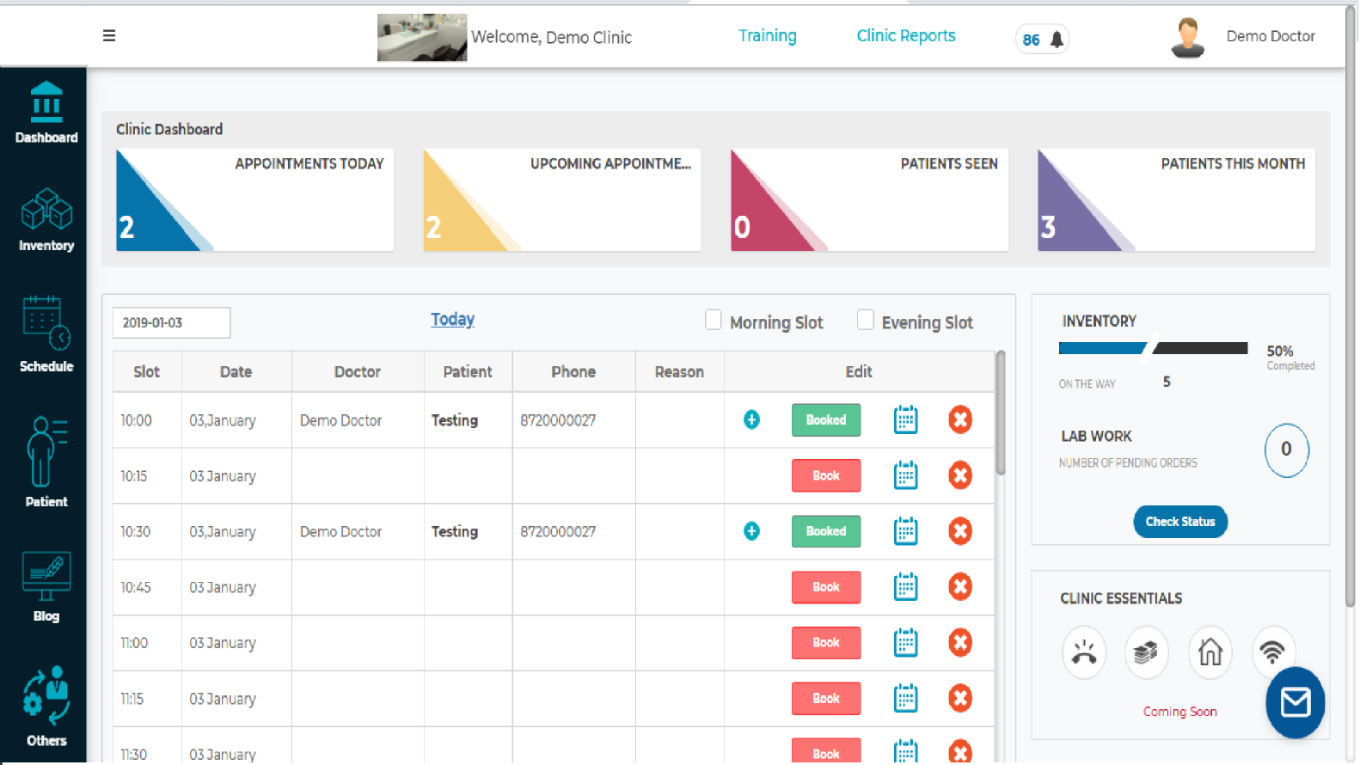Viewport: 1360px width, 765px height.
Task: Click the calendar icon in 10:15 row
Action: [x=905, y=476]
